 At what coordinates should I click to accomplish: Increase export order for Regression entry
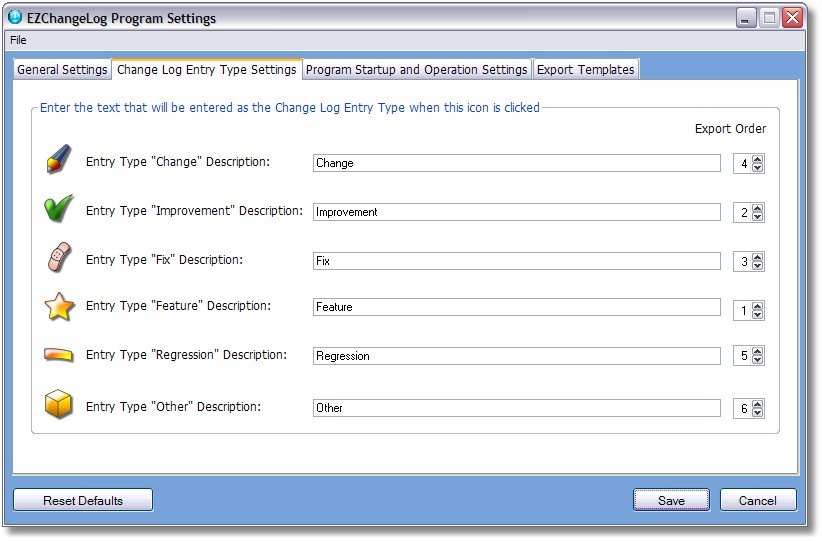coord(758,351)
